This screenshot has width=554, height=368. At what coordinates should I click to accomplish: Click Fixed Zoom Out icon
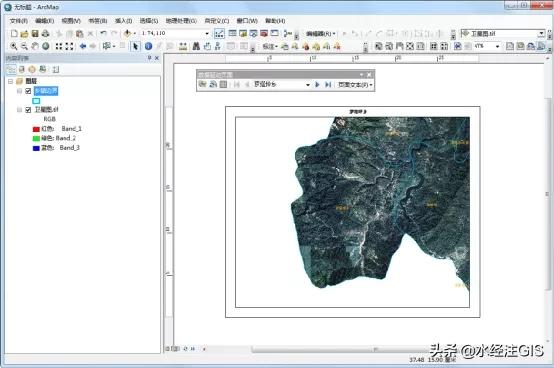70,46
